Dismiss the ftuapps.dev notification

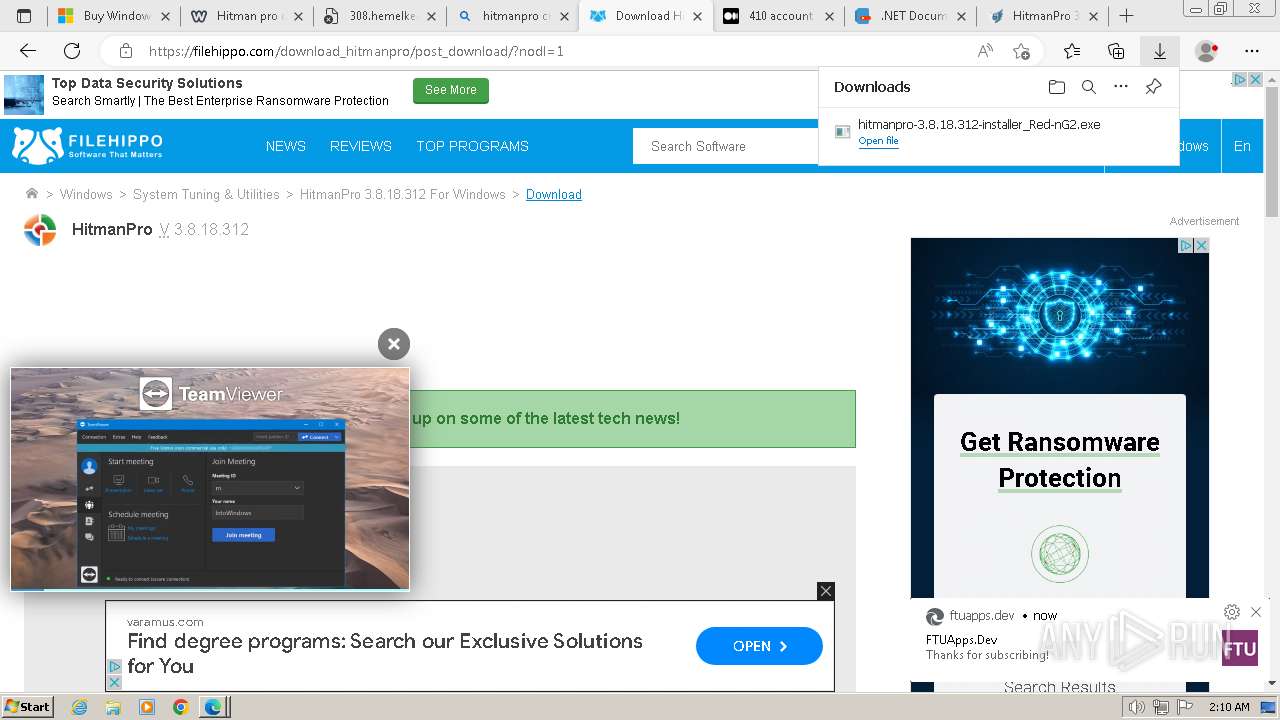click(x=1256, y=612)
